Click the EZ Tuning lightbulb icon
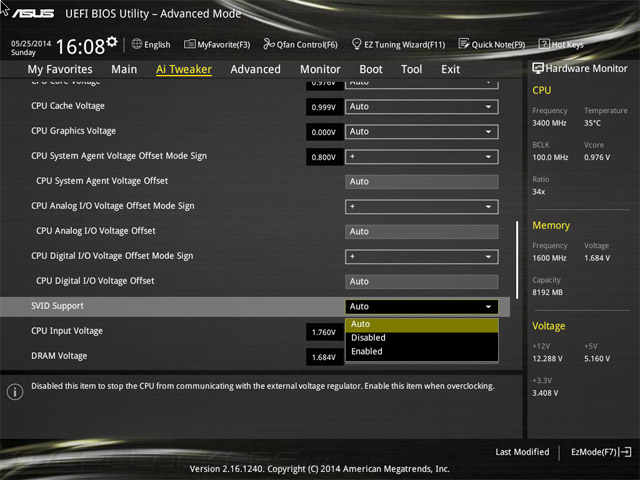The height and width of the screenshot is (480, 640). pyautogui.click(x=356, y=44)
